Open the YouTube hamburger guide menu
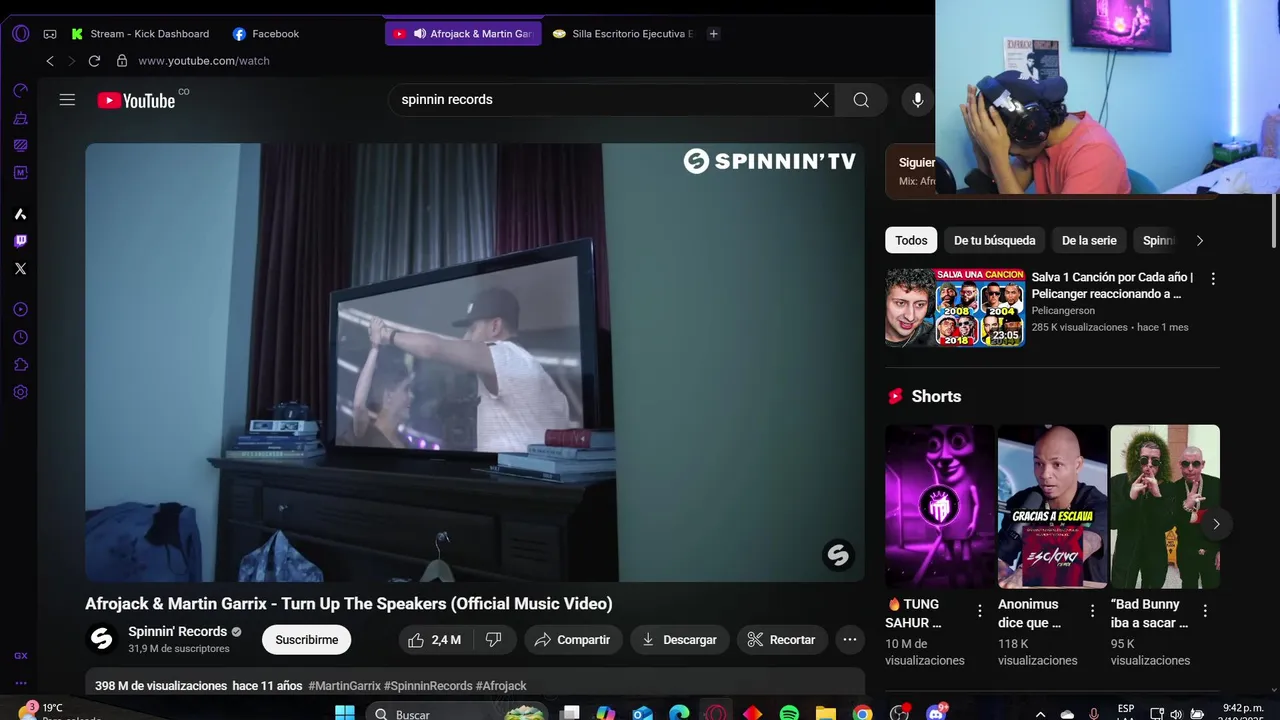Image resolution: width=1280 pixels, height=720 pixels. [67, 100]
